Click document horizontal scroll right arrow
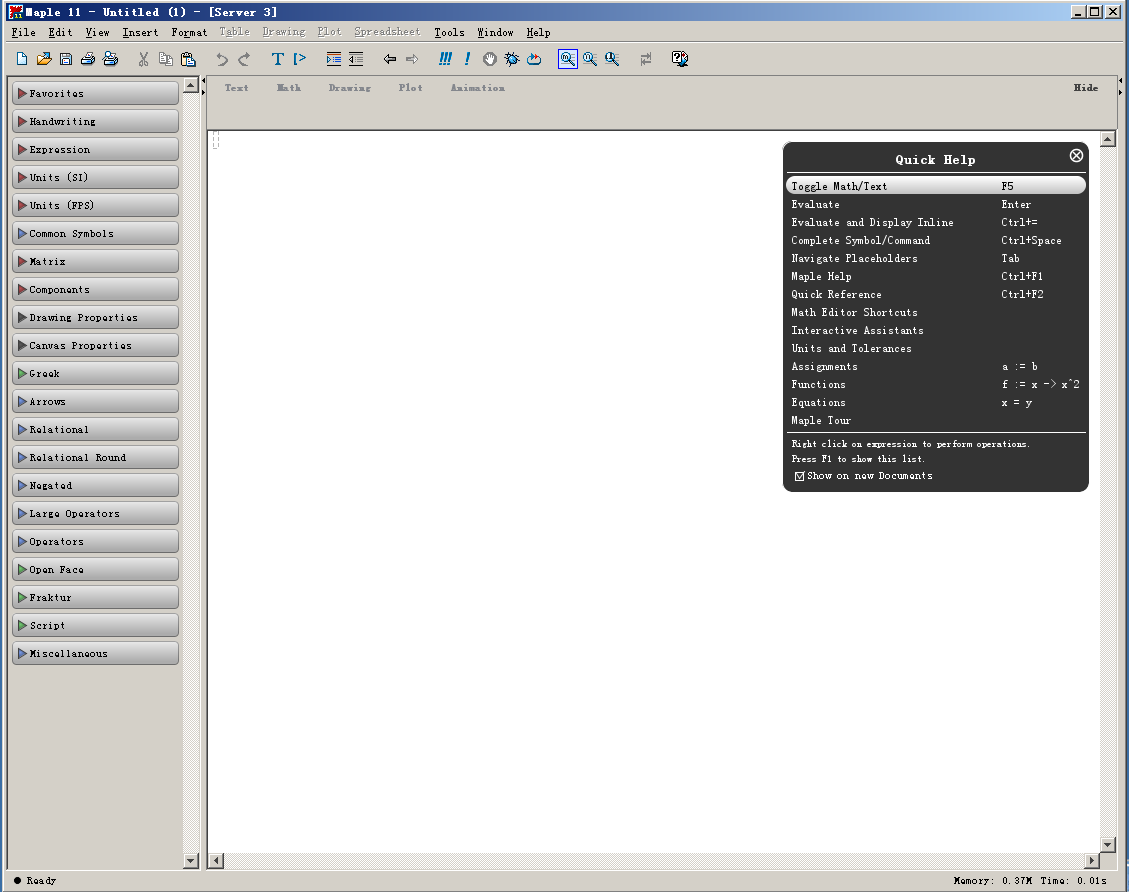The height and width of the screenshot is (892, 1129). (x=1092, y=860)
